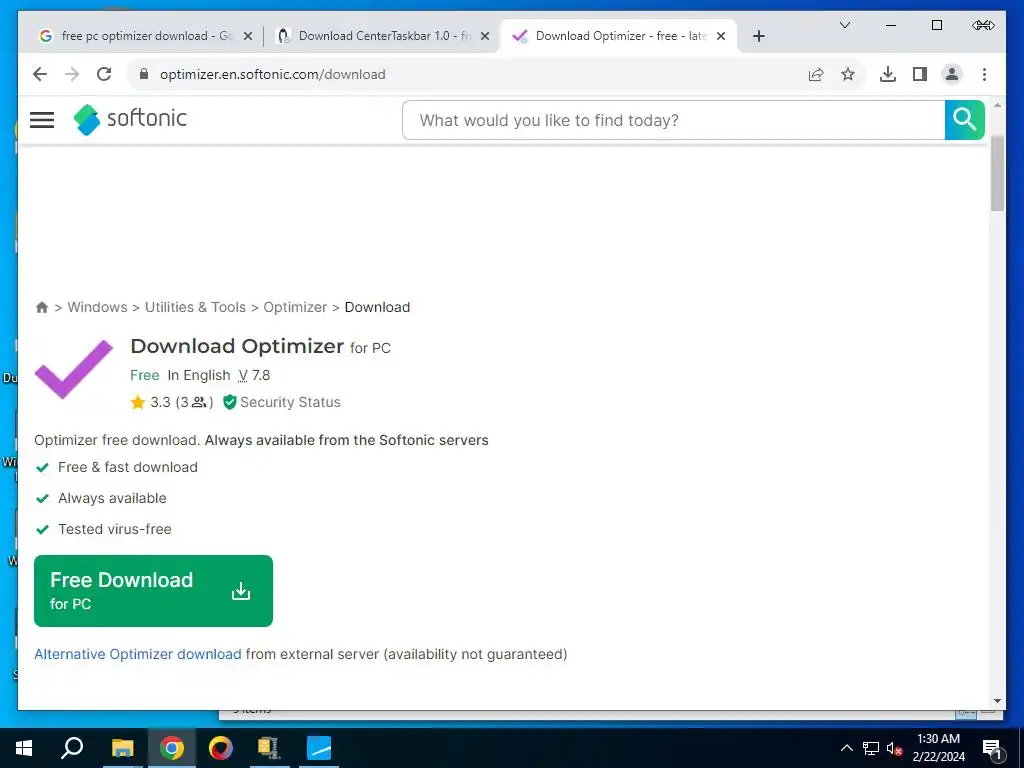Click the padlock site info icon
The width and height of the screenshot is (1024, 768).
point(144,74)
